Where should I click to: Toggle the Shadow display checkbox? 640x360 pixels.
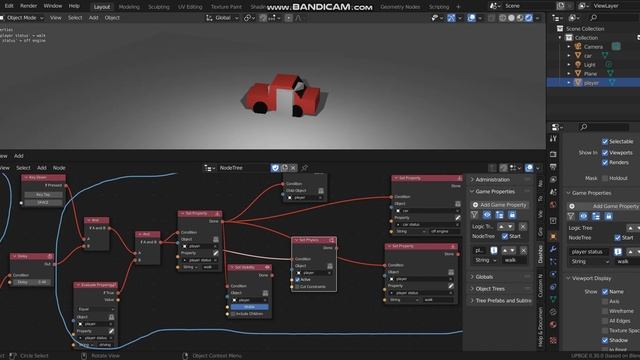[605, 340]
